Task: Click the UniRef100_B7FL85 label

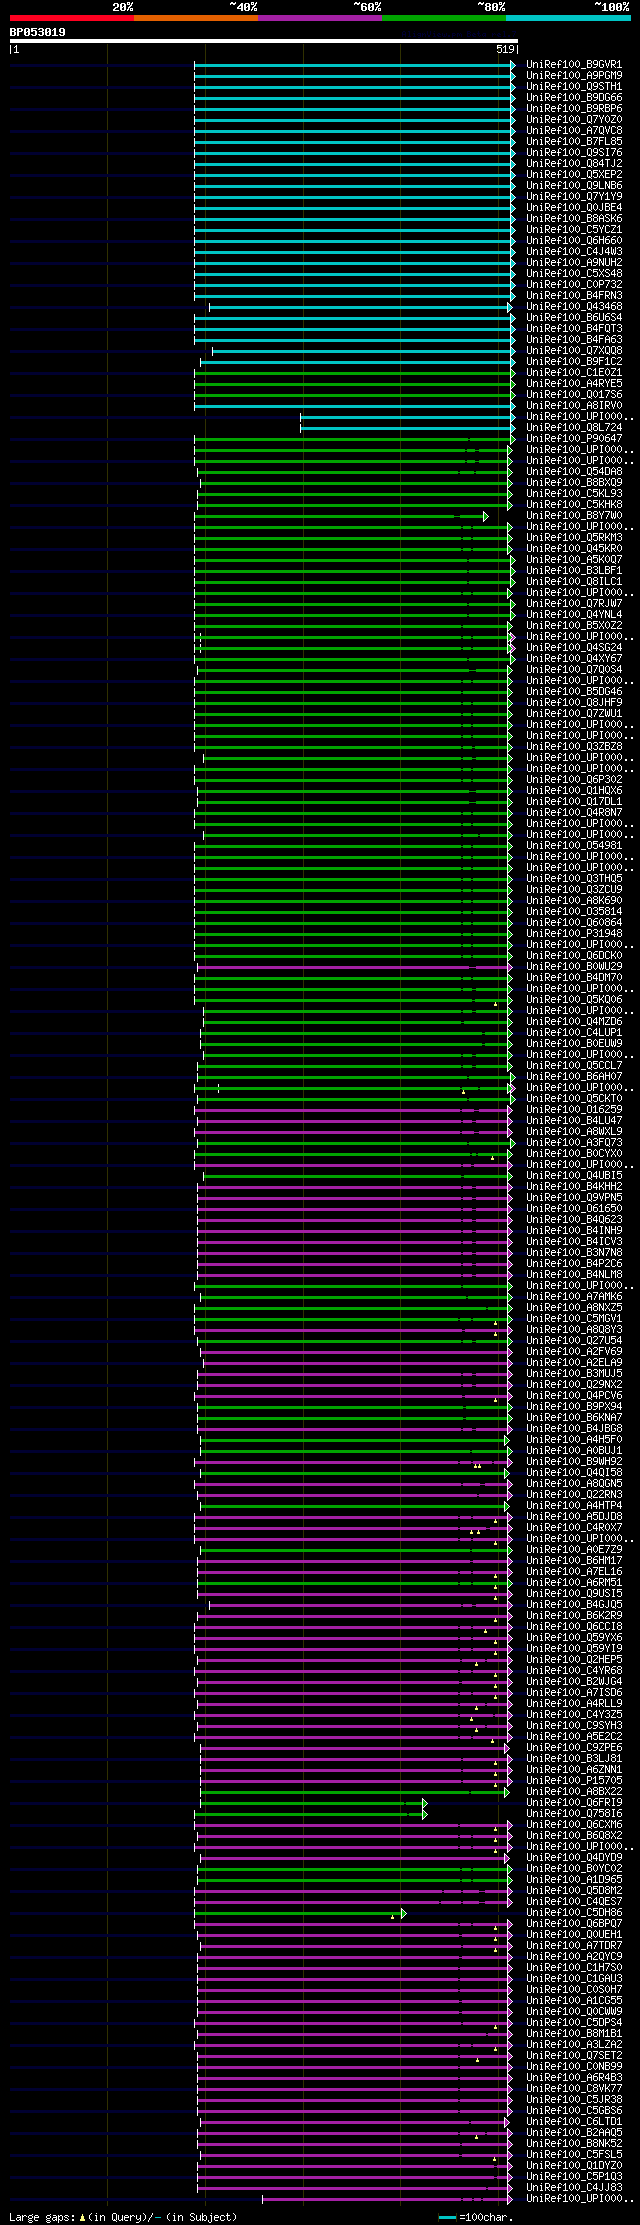Action: [x=574, y=142]
